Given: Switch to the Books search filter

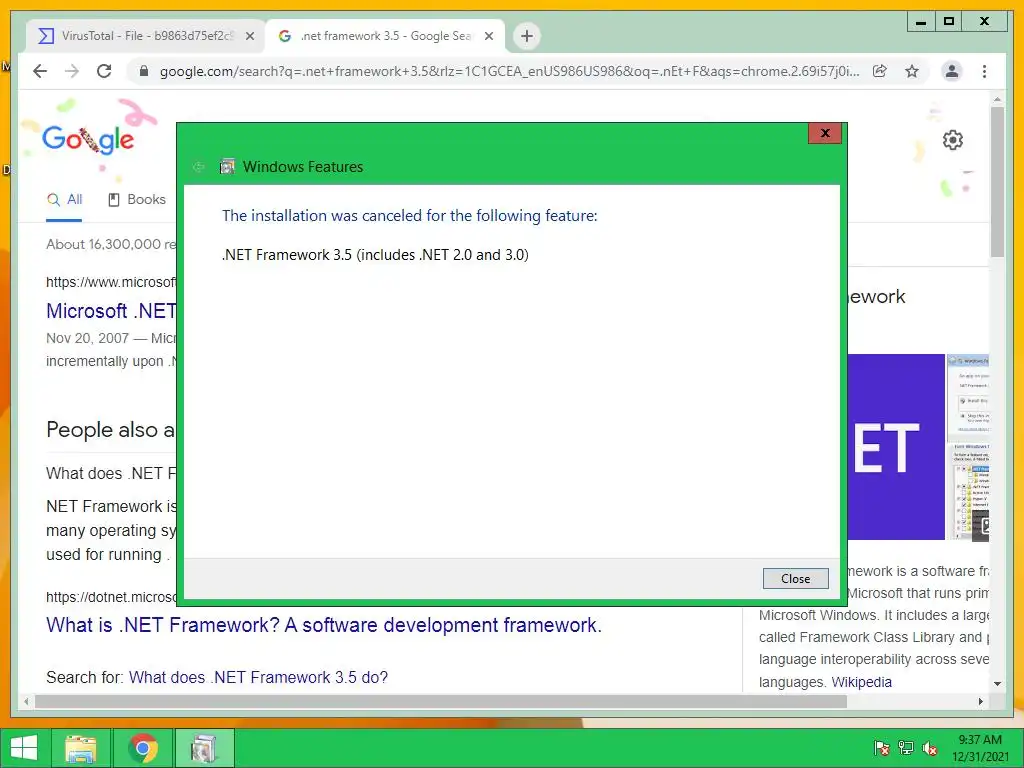Looking at the screenshot, I should [137, 200].
